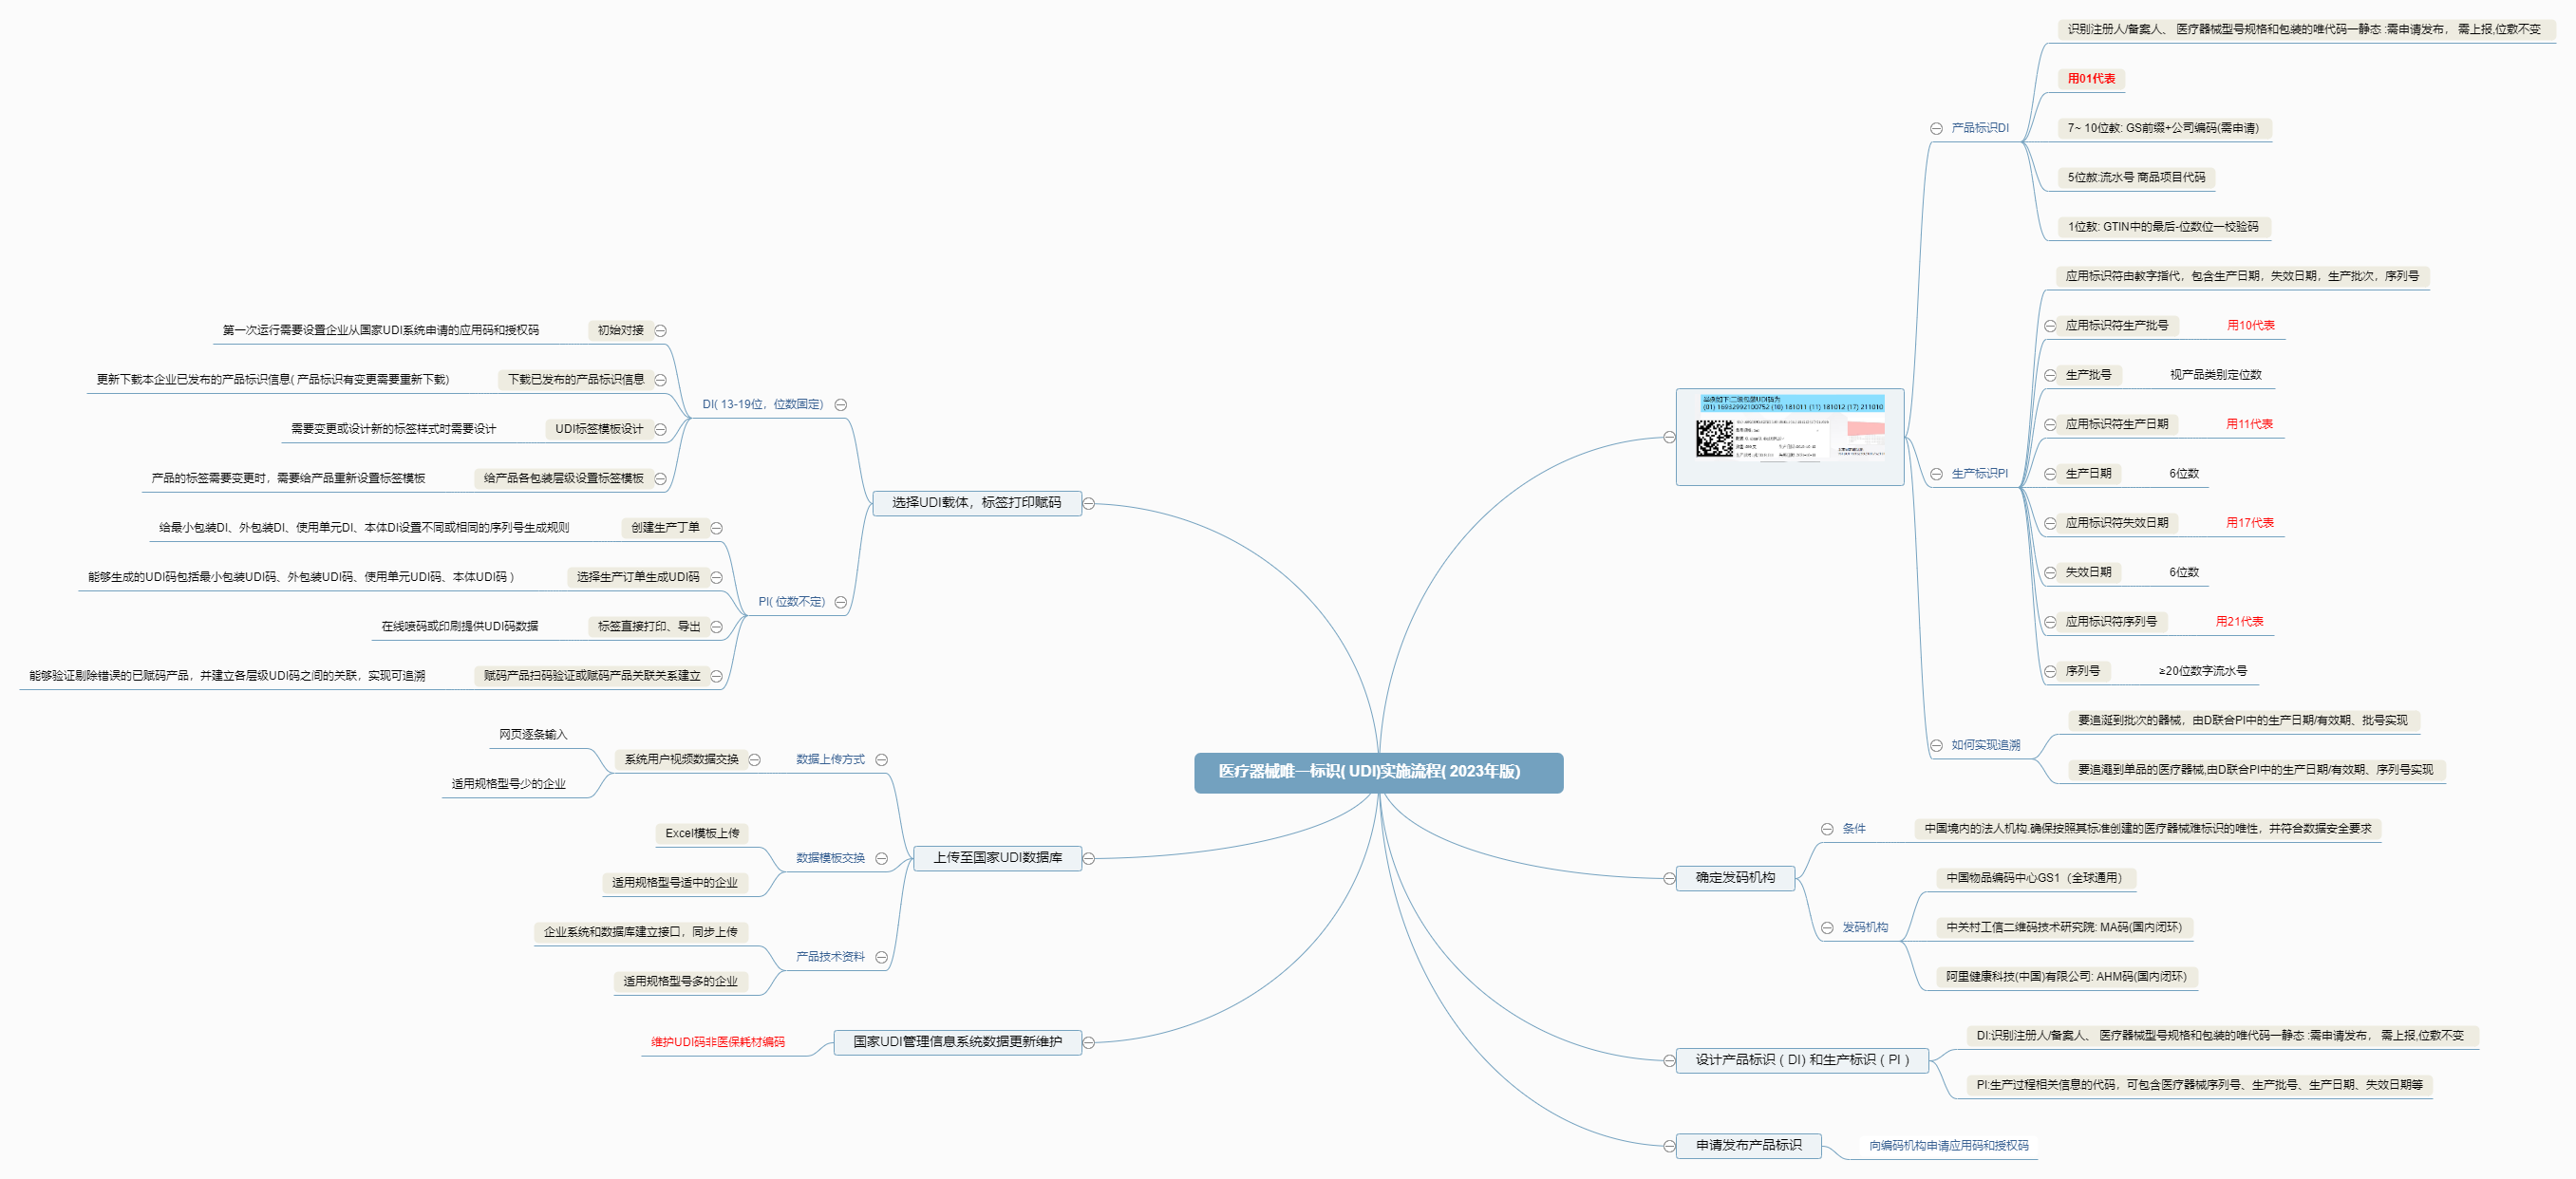
Task: Select the 设计产品标识(DI)和生产标识(PI) node
Action: coord(1802,1060)
